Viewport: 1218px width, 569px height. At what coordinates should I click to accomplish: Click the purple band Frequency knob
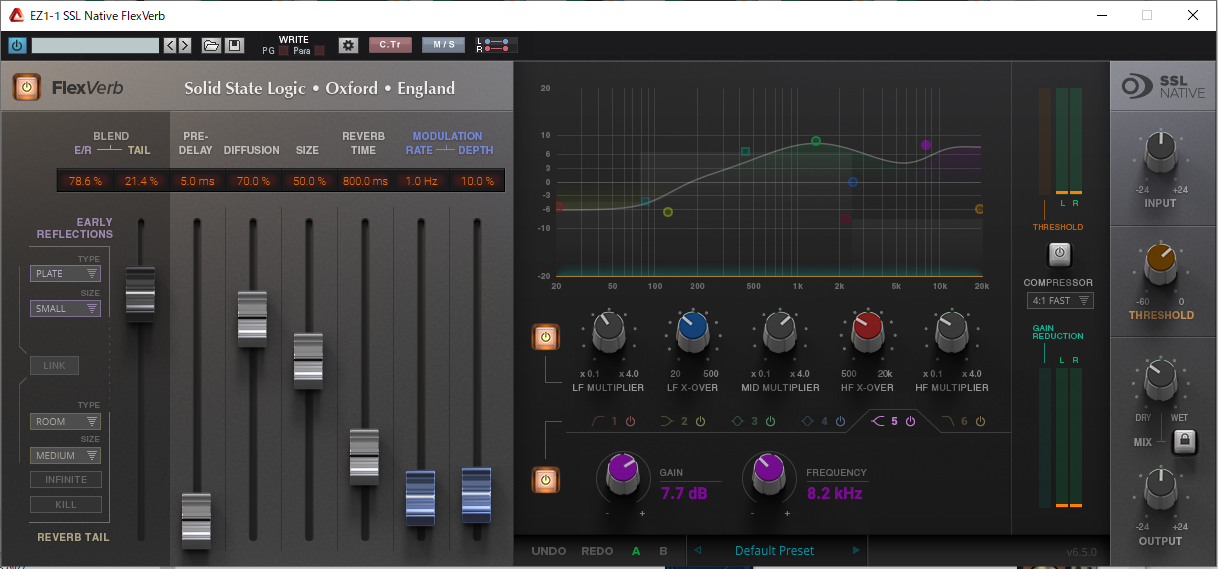click(768, 476)
